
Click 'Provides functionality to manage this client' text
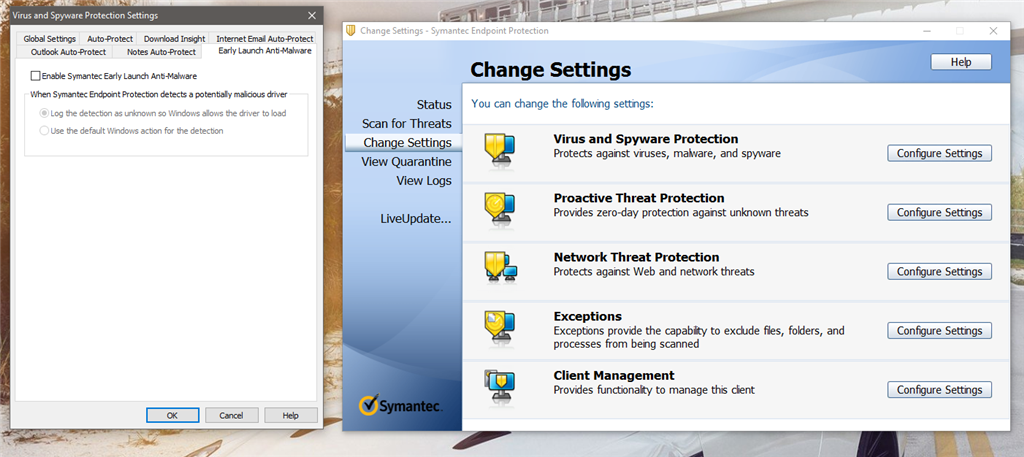(x=654, y=390)
